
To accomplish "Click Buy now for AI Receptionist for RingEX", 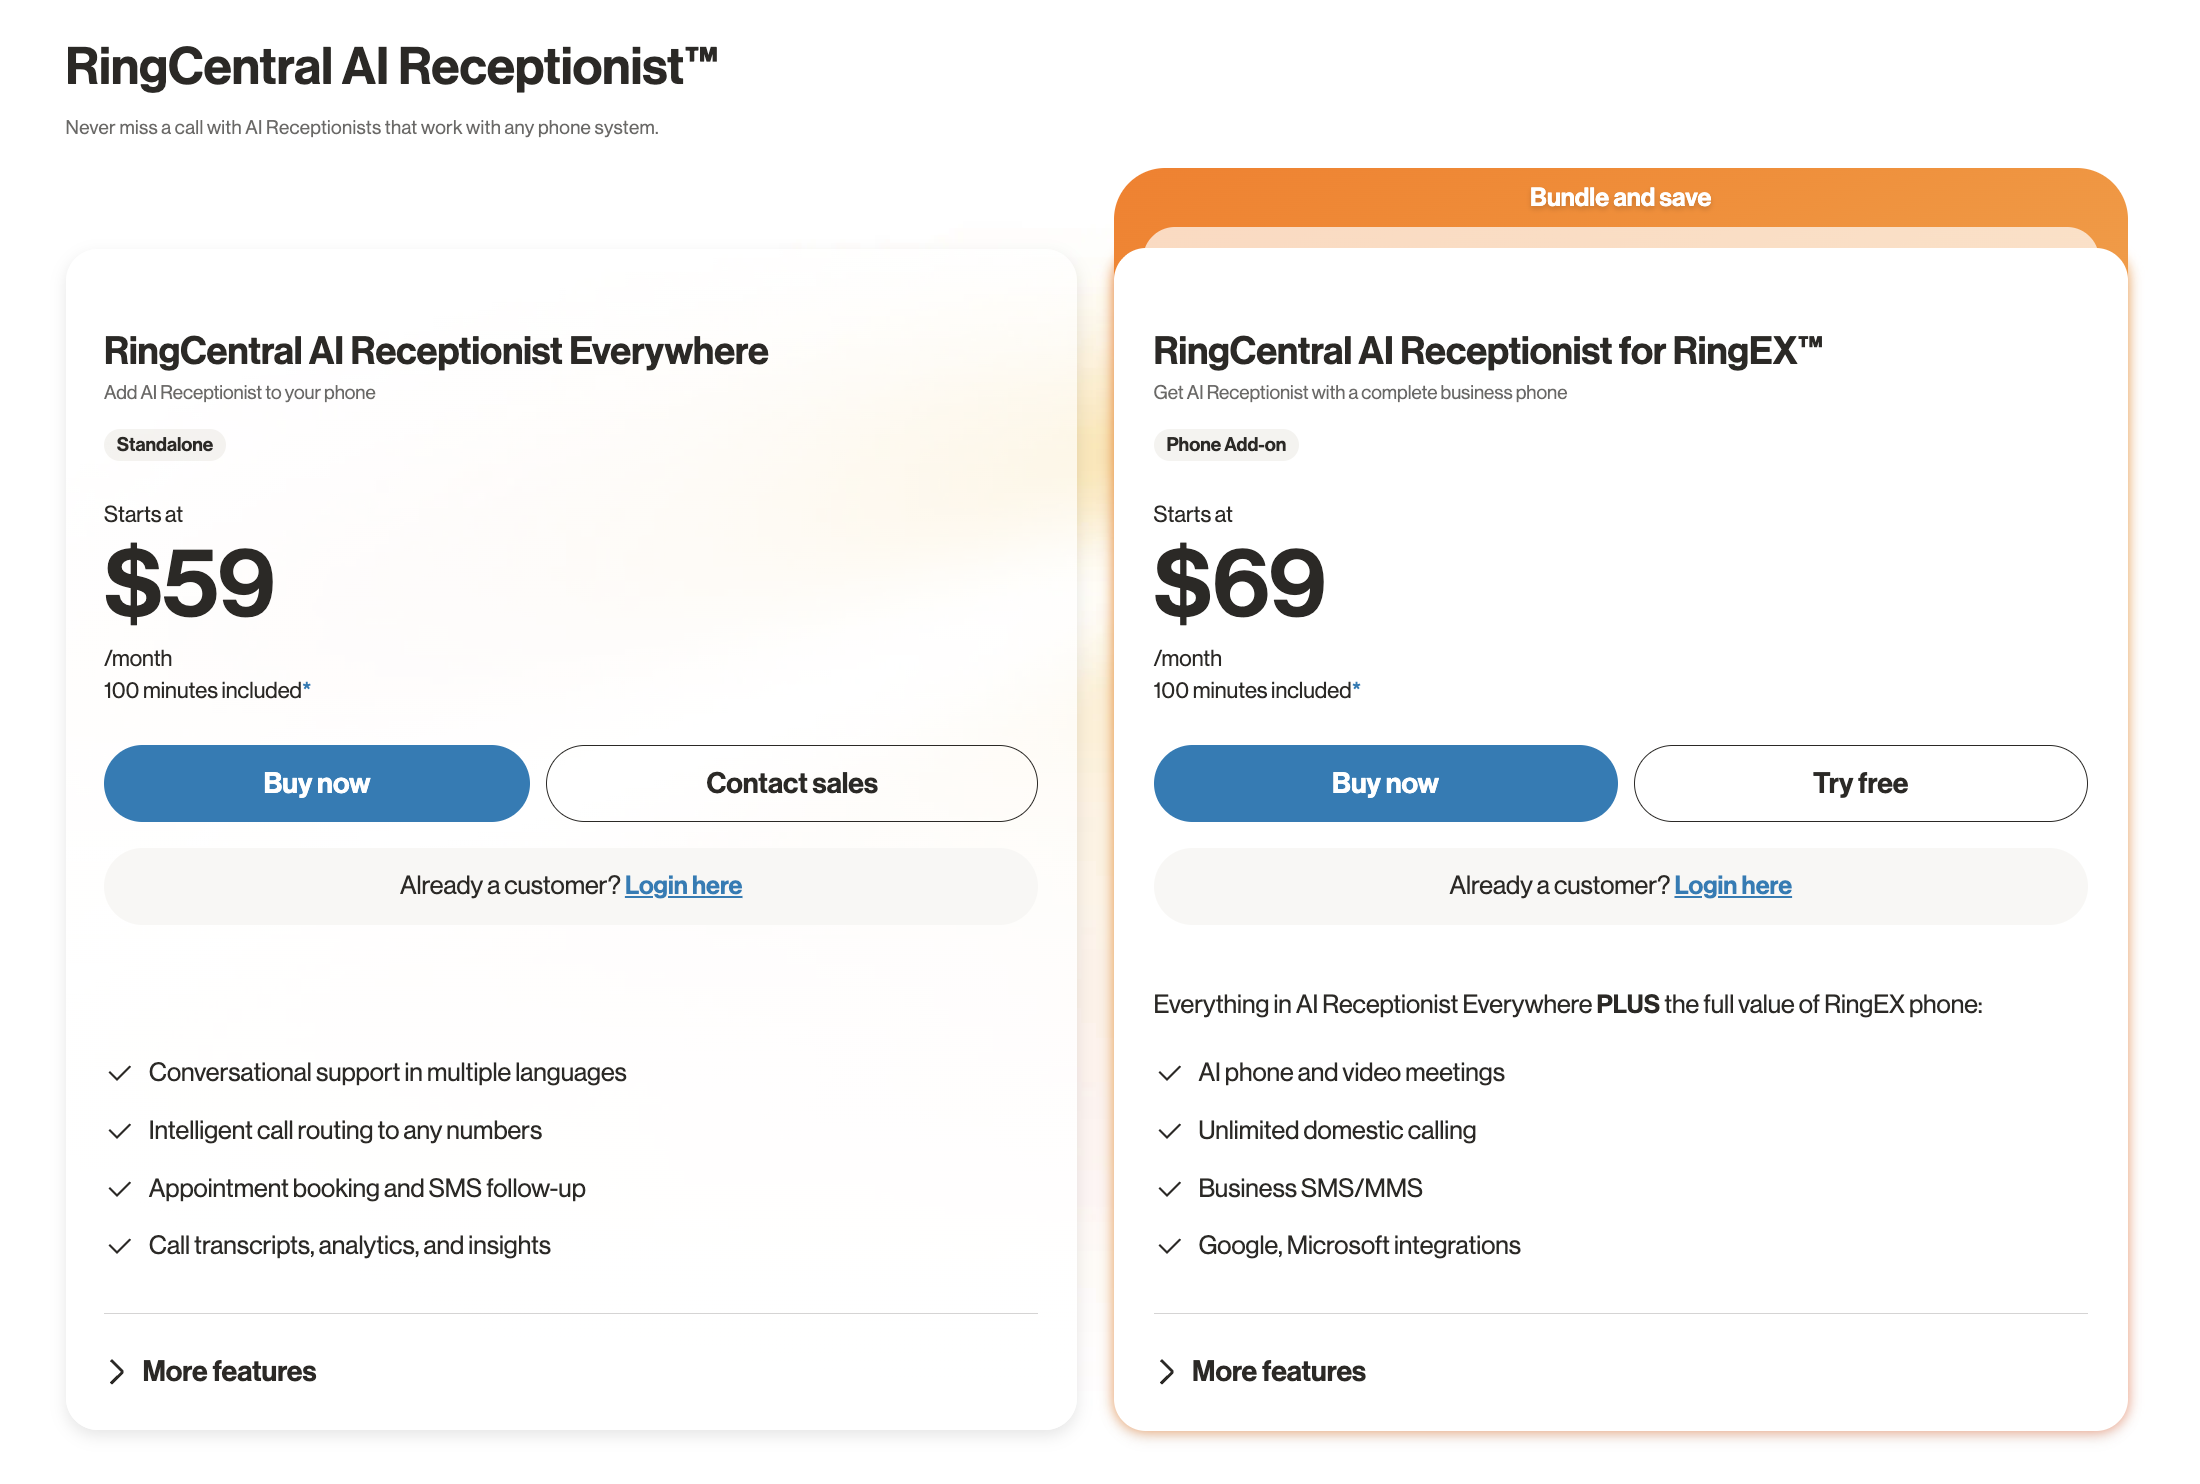I will 1385,783.
